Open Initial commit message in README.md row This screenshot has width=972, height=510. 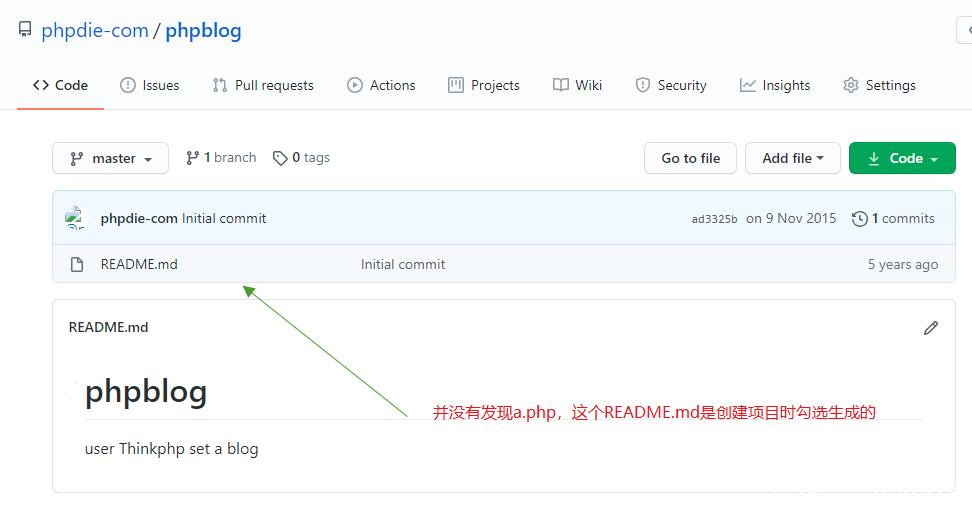pyautogui.click(x=403, y=264)
